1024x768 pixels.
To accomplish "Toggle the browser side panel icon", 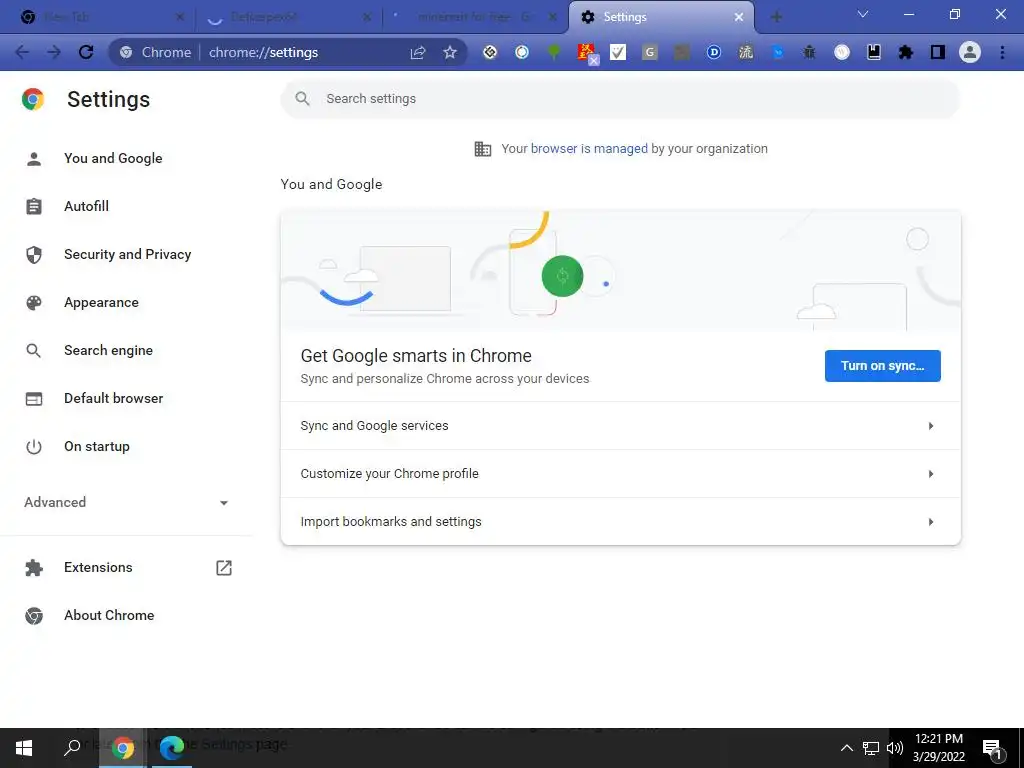I will (938, 52).
